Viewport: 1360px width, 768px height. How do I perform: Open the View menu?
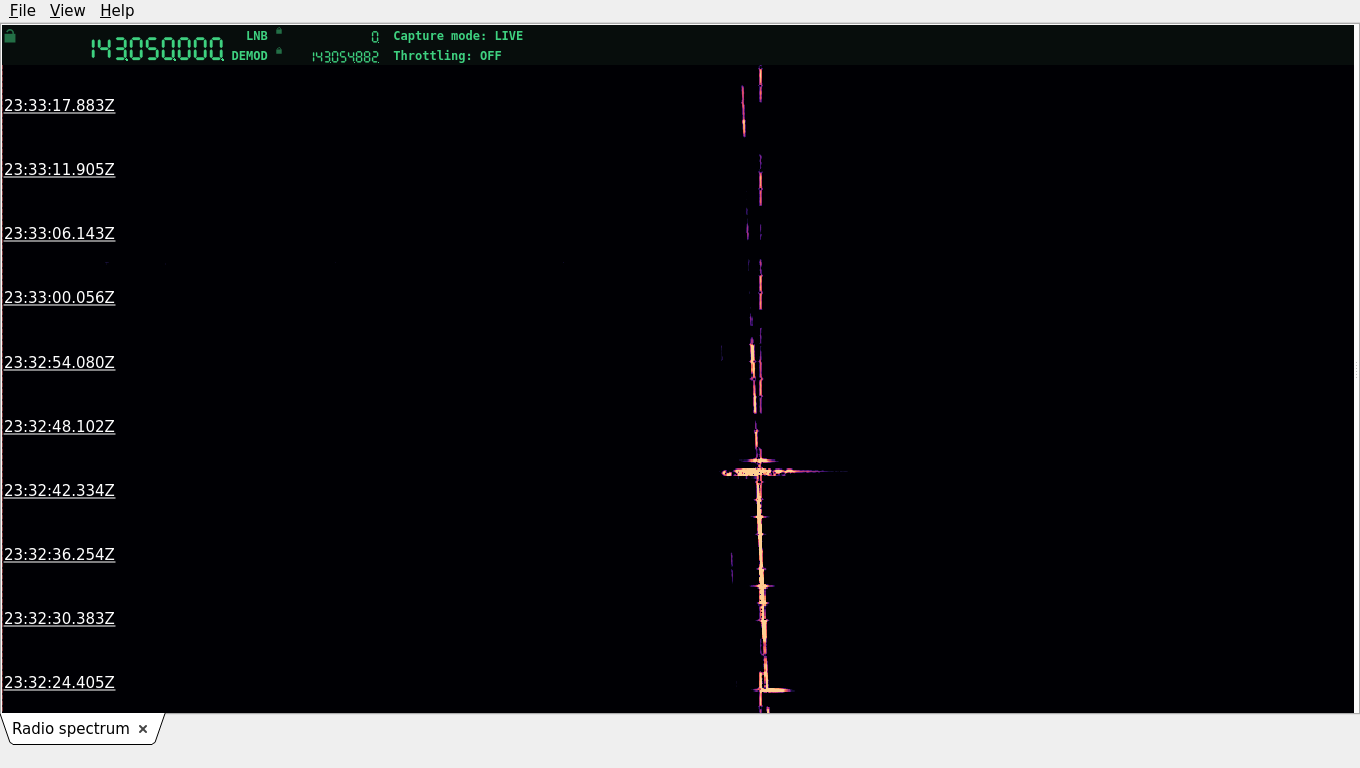click(67, 10)
